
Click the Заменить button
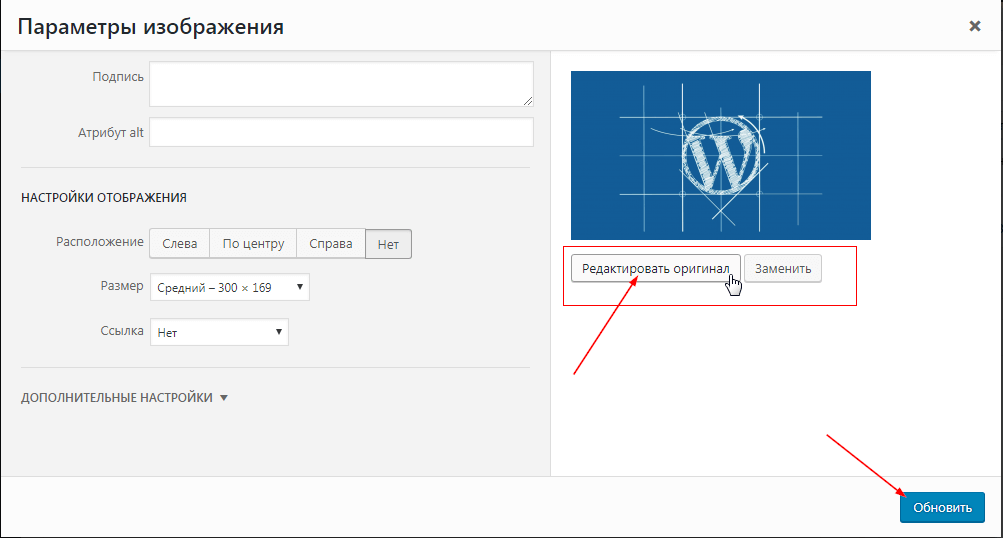click(783, 269)
